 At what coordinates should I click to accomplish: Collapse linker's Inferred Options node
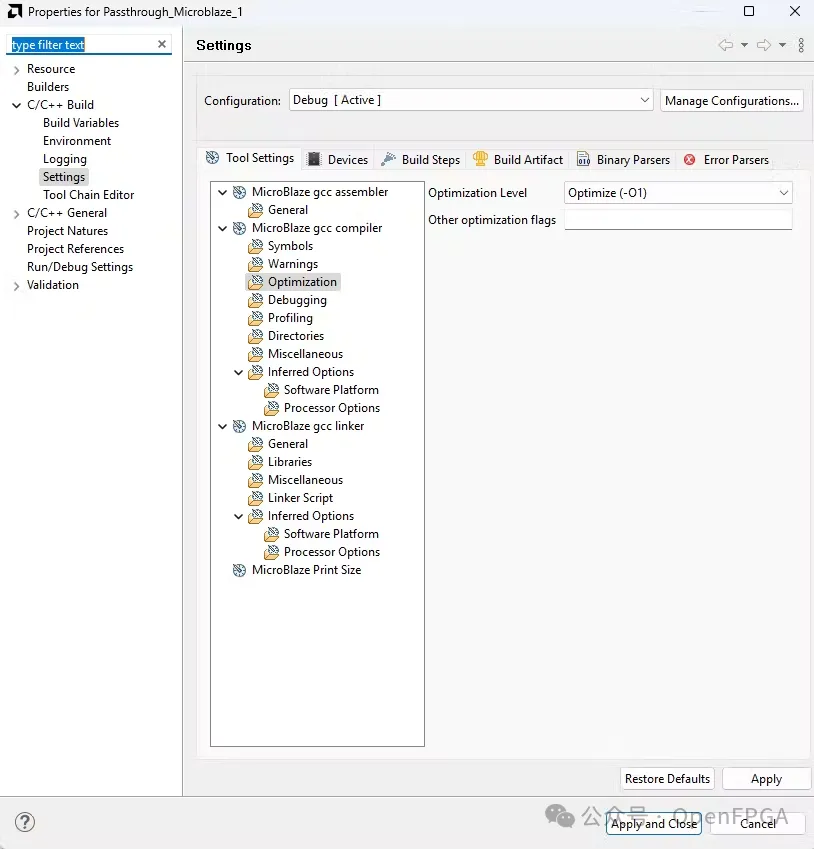tap(238, 517)
